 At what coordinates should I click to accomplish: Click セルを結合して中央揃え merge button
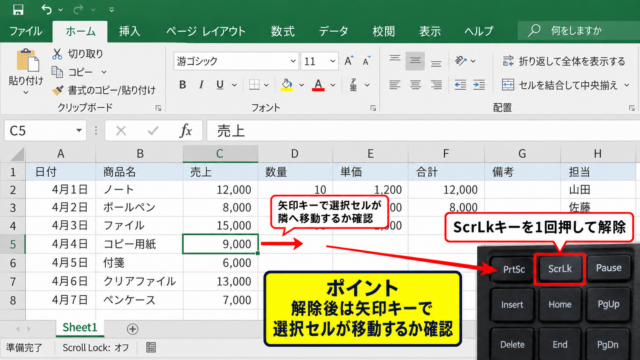pos(560,85)
